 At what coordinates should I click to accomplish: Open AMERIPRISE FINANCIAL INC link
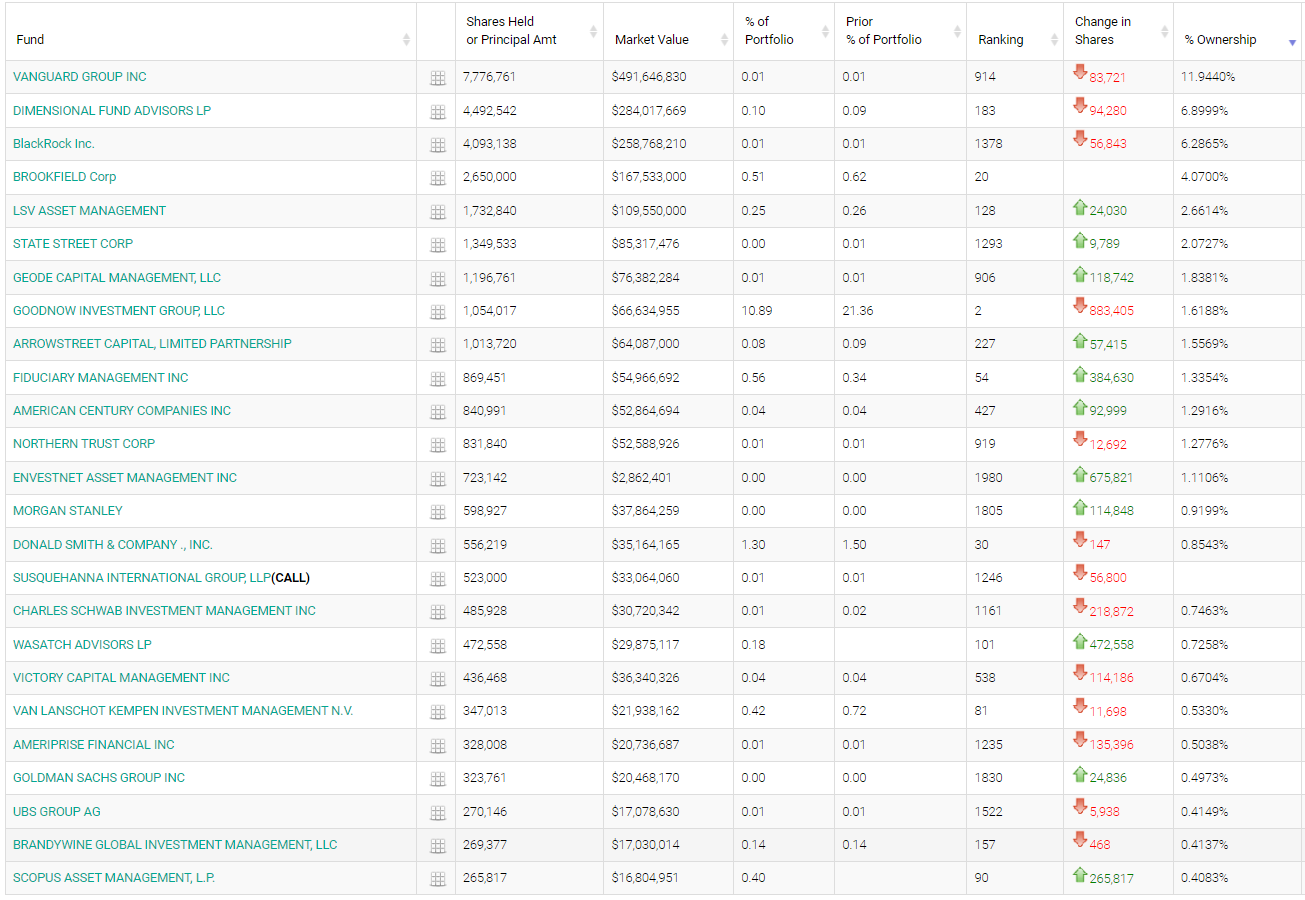[94, 745]
